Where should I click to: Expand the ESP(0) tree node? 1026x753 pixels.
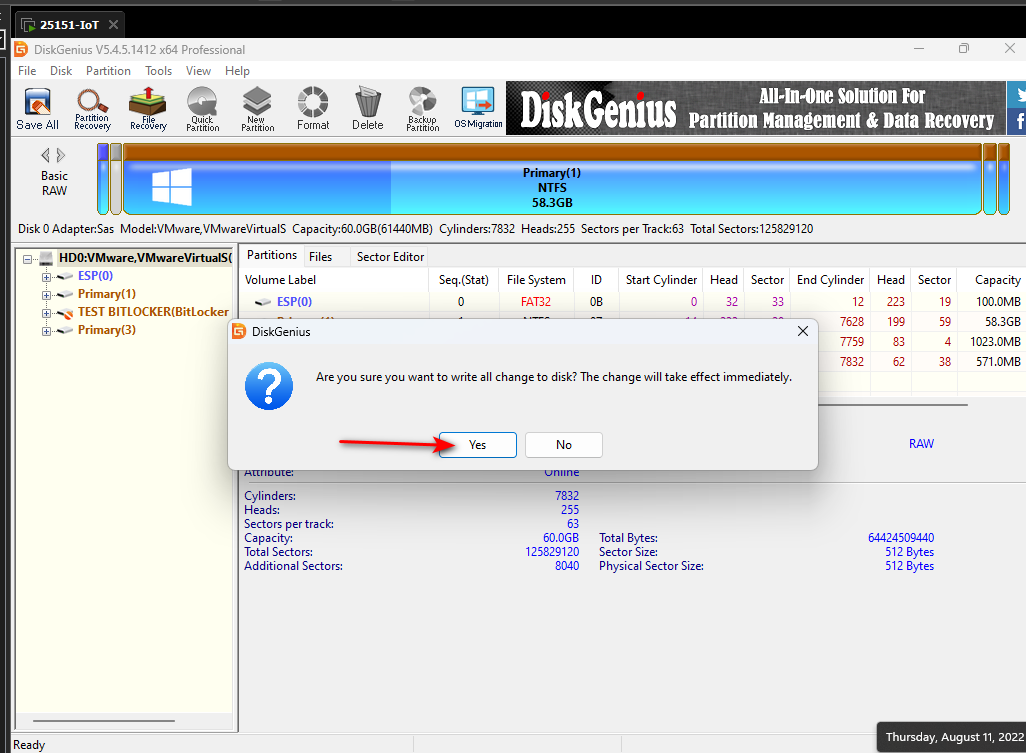coord(46,277)
